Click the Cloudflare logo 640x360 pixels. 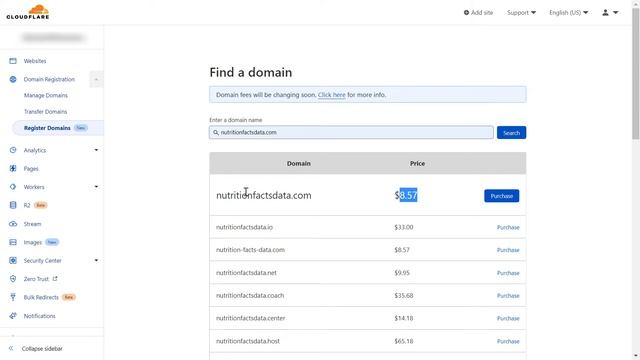point(28,12)
